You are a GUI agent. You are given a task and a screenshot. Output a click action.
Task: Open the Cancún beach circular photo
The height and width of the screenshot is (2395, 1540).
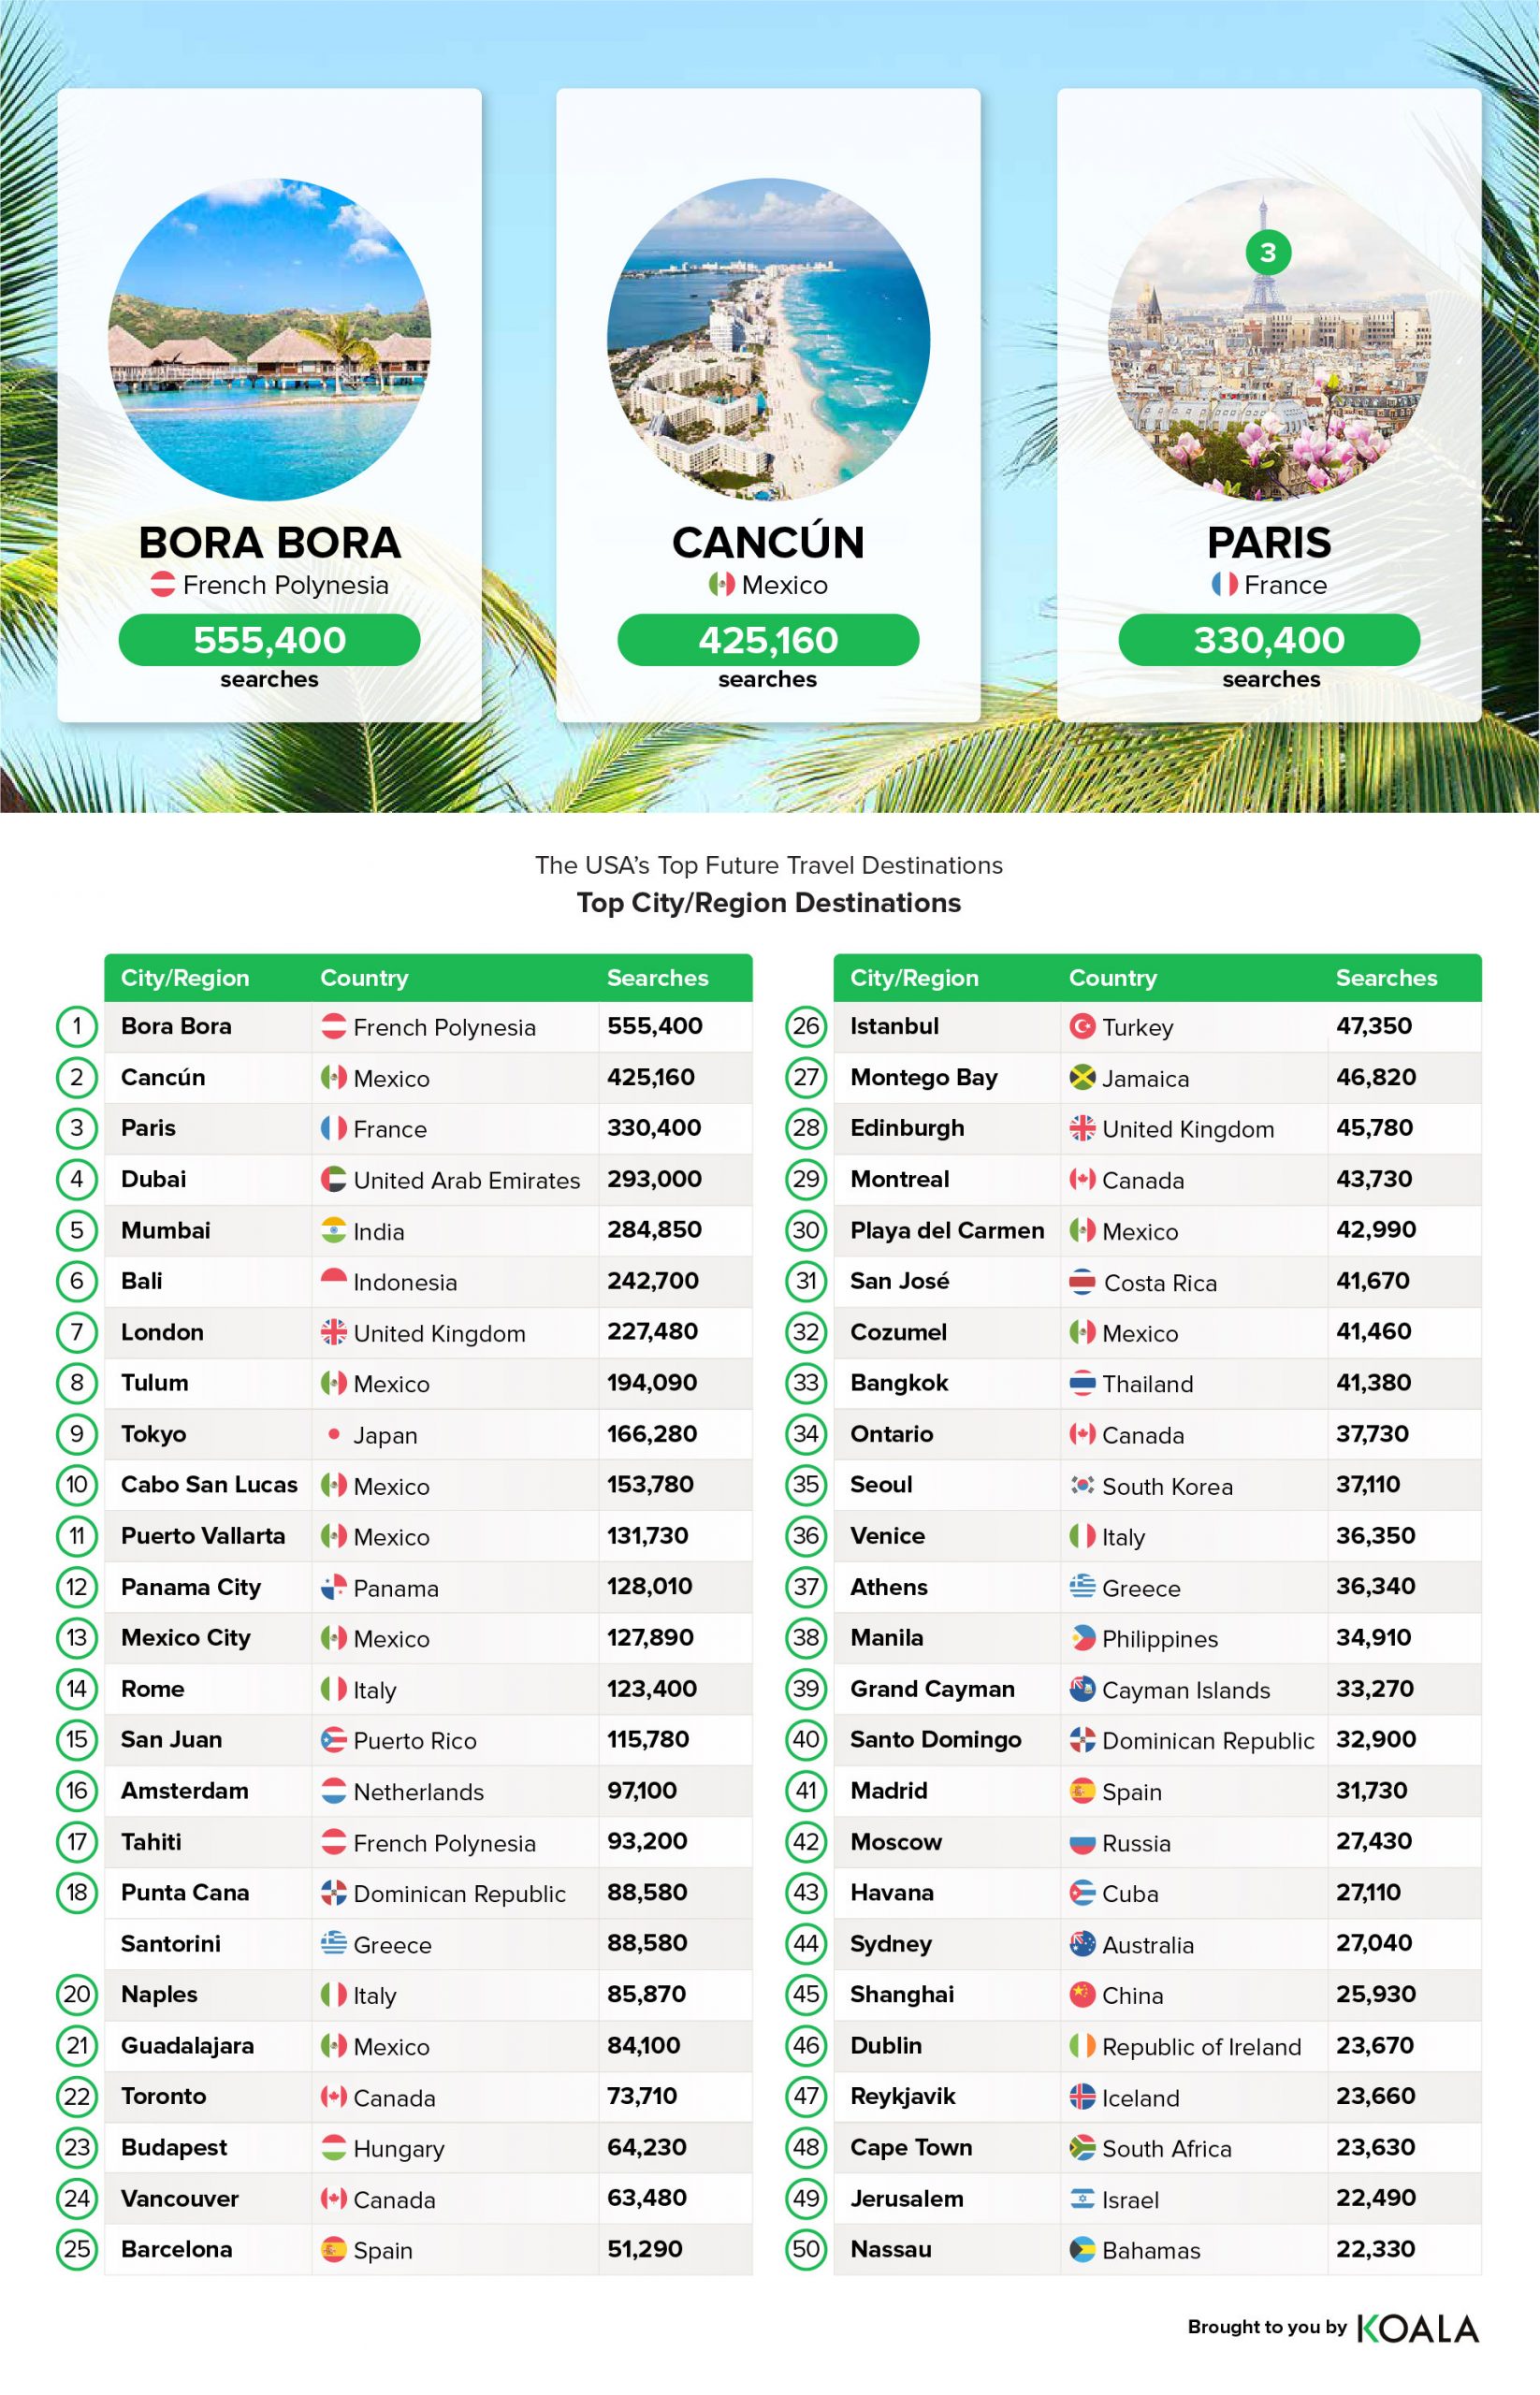[x=768, y=339]
